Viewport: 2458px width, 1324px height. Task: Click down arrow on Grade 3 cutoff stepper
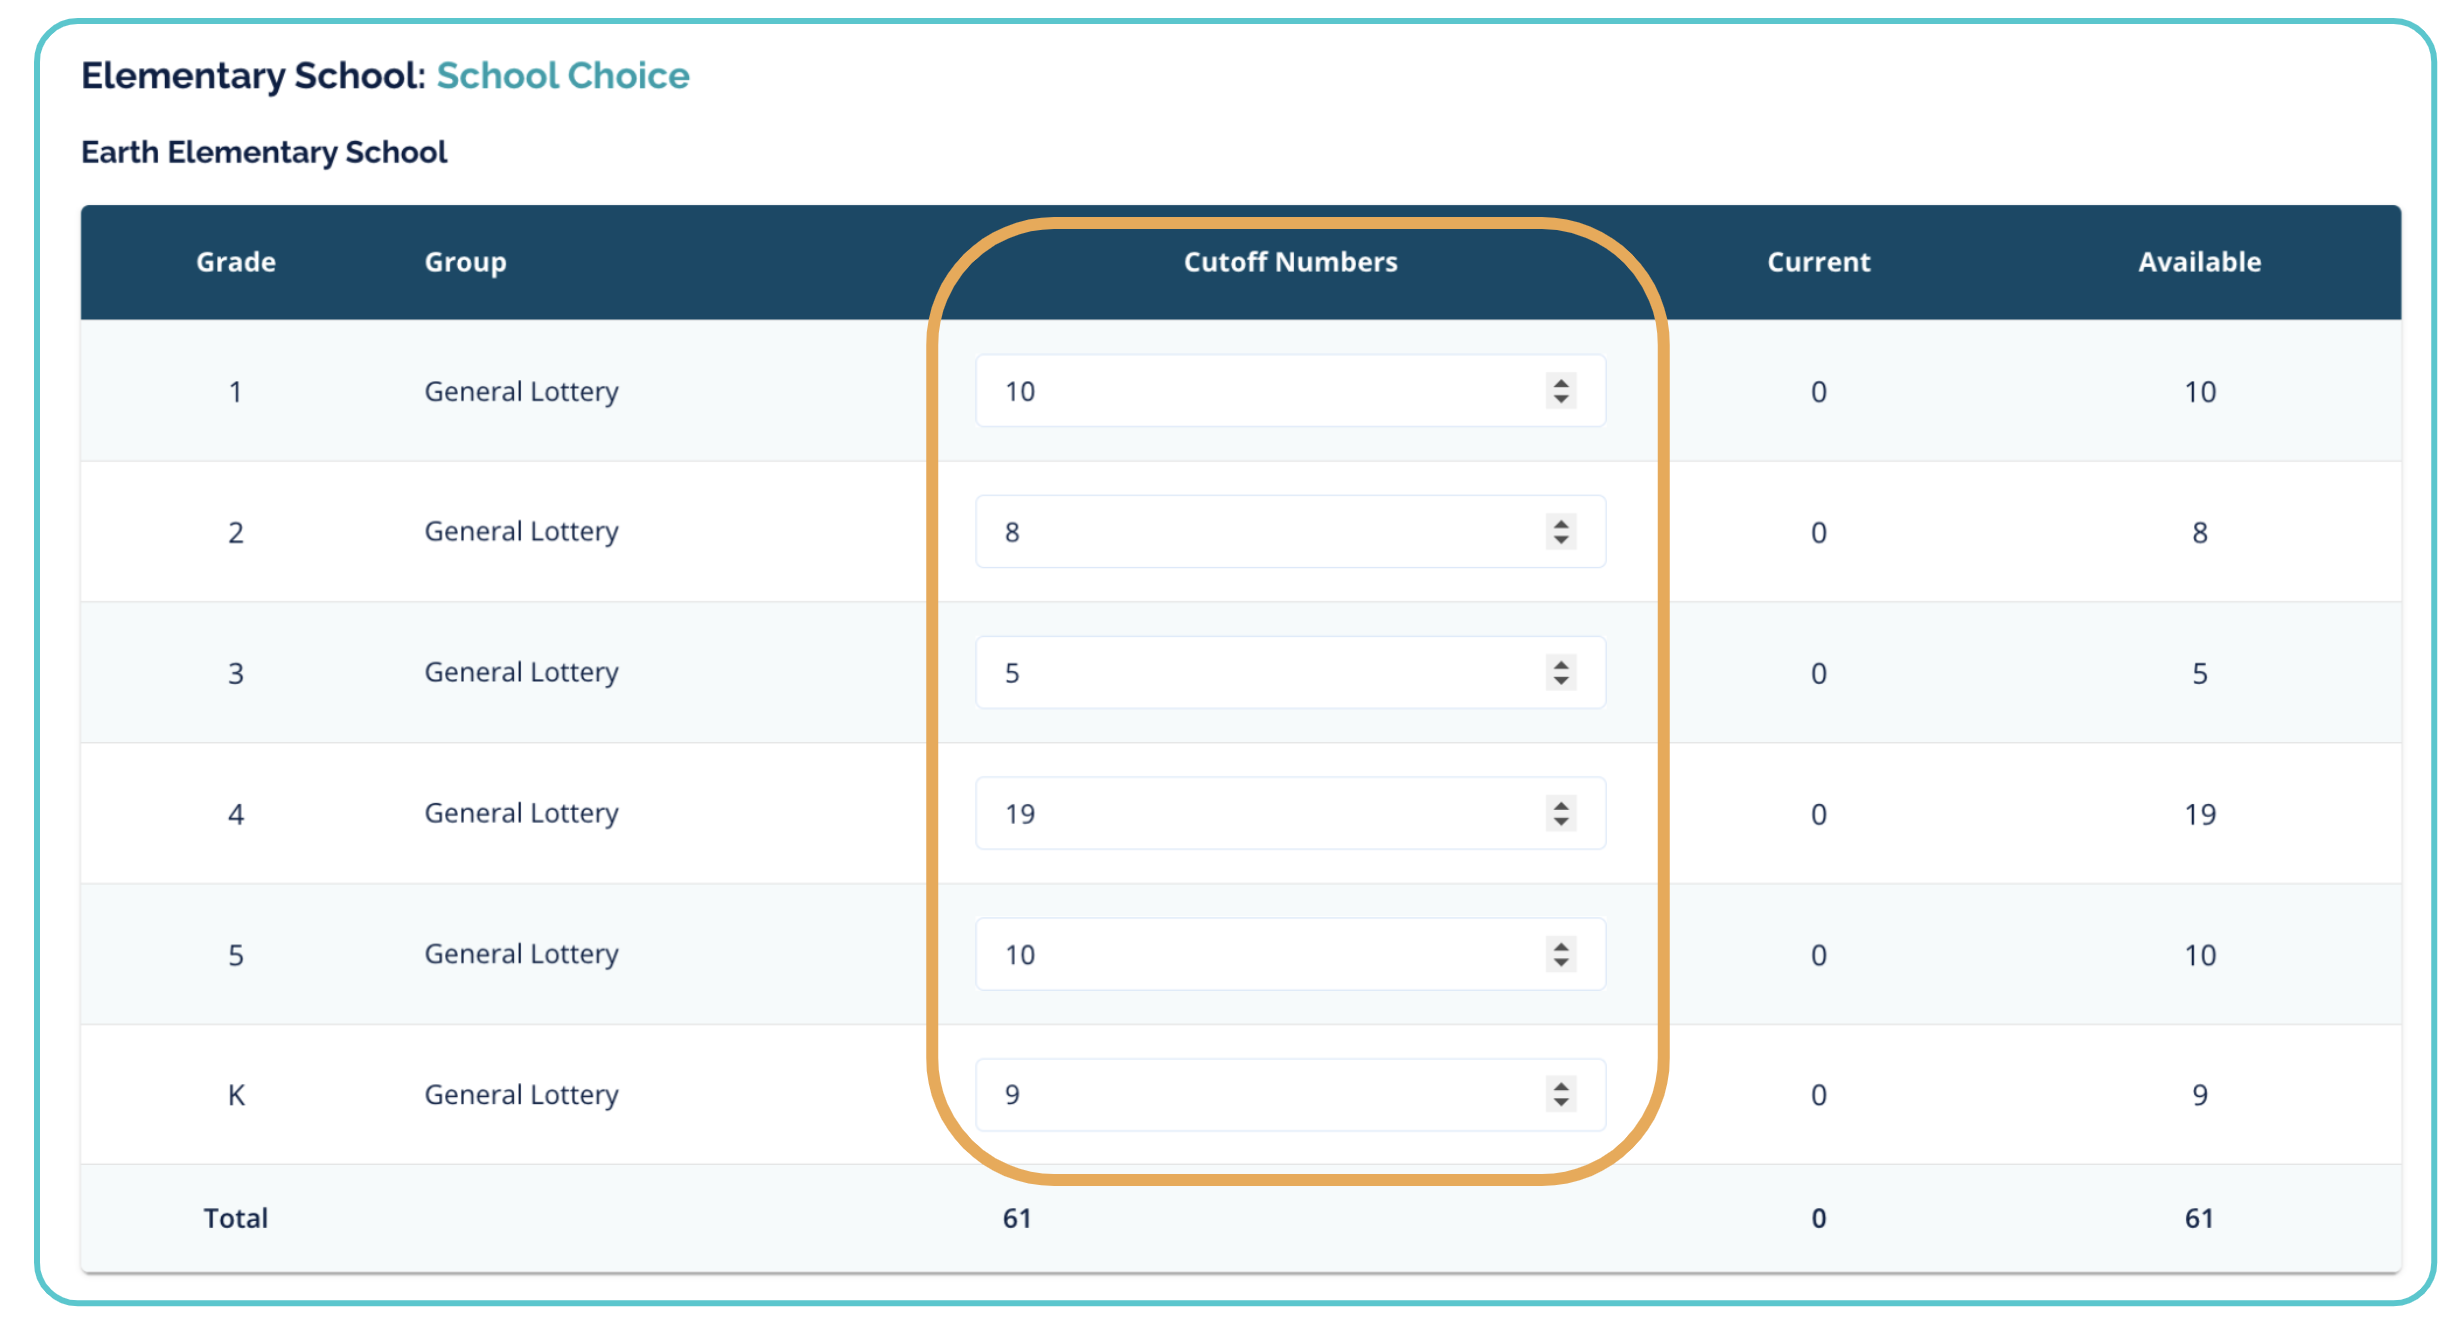tap(1561, 682)
